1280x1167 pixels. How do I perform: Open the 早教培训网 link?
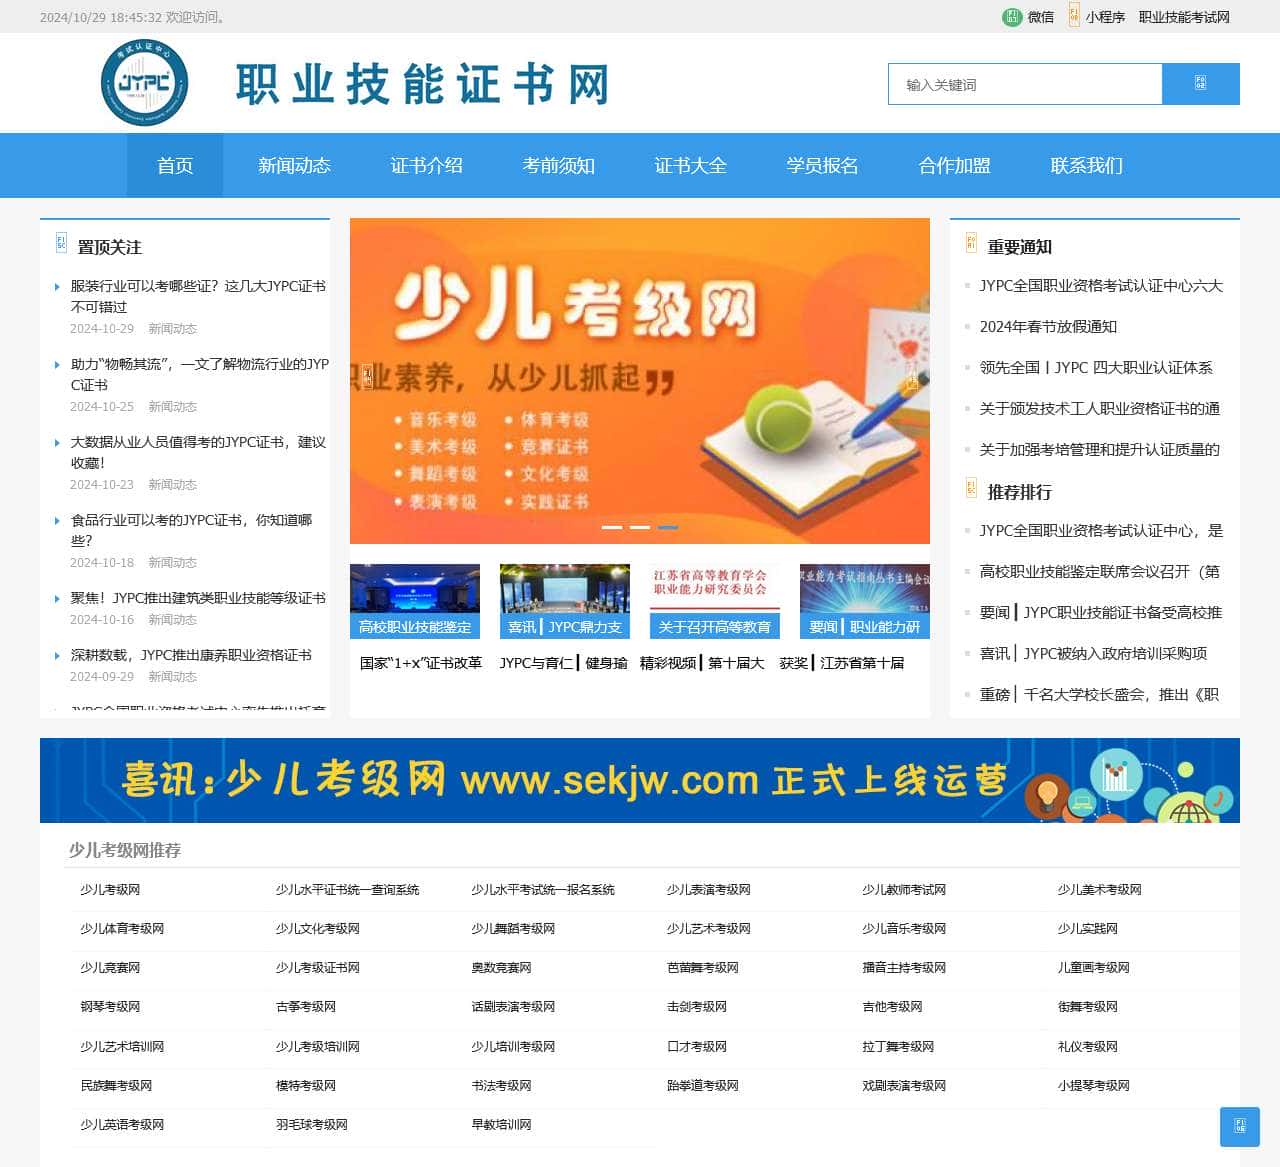click(x=501, y=1125)
